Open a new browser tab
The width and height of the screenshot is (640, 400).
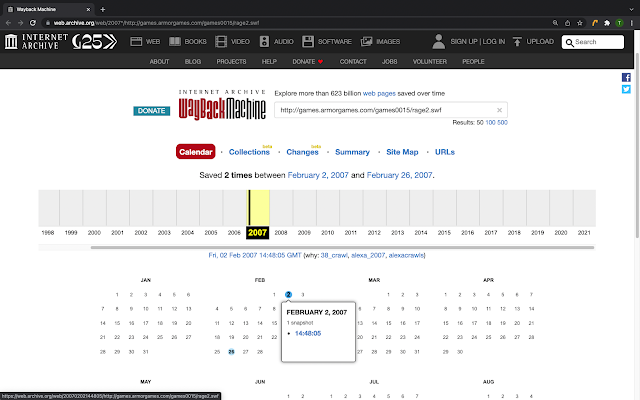point(102,9)
